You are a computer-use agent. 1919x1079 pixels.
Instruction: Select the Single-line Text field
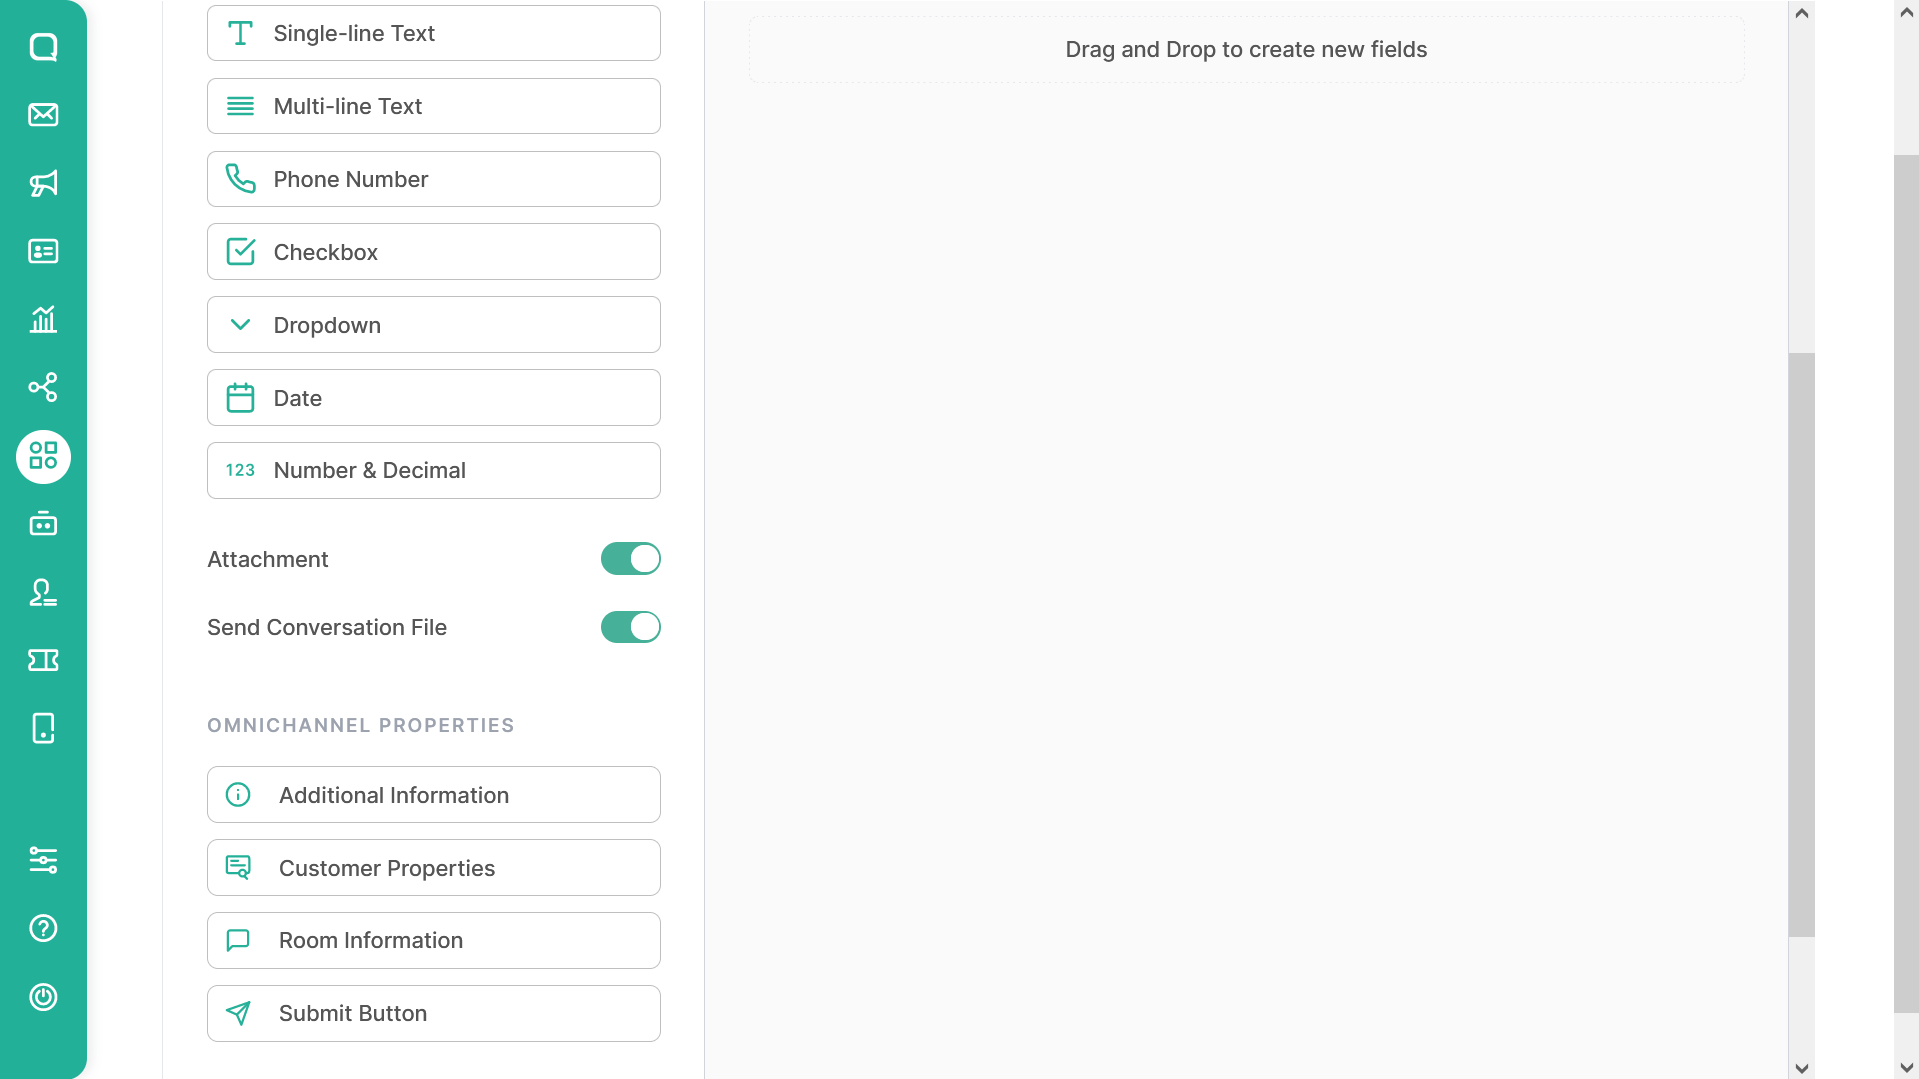[434, 33]
